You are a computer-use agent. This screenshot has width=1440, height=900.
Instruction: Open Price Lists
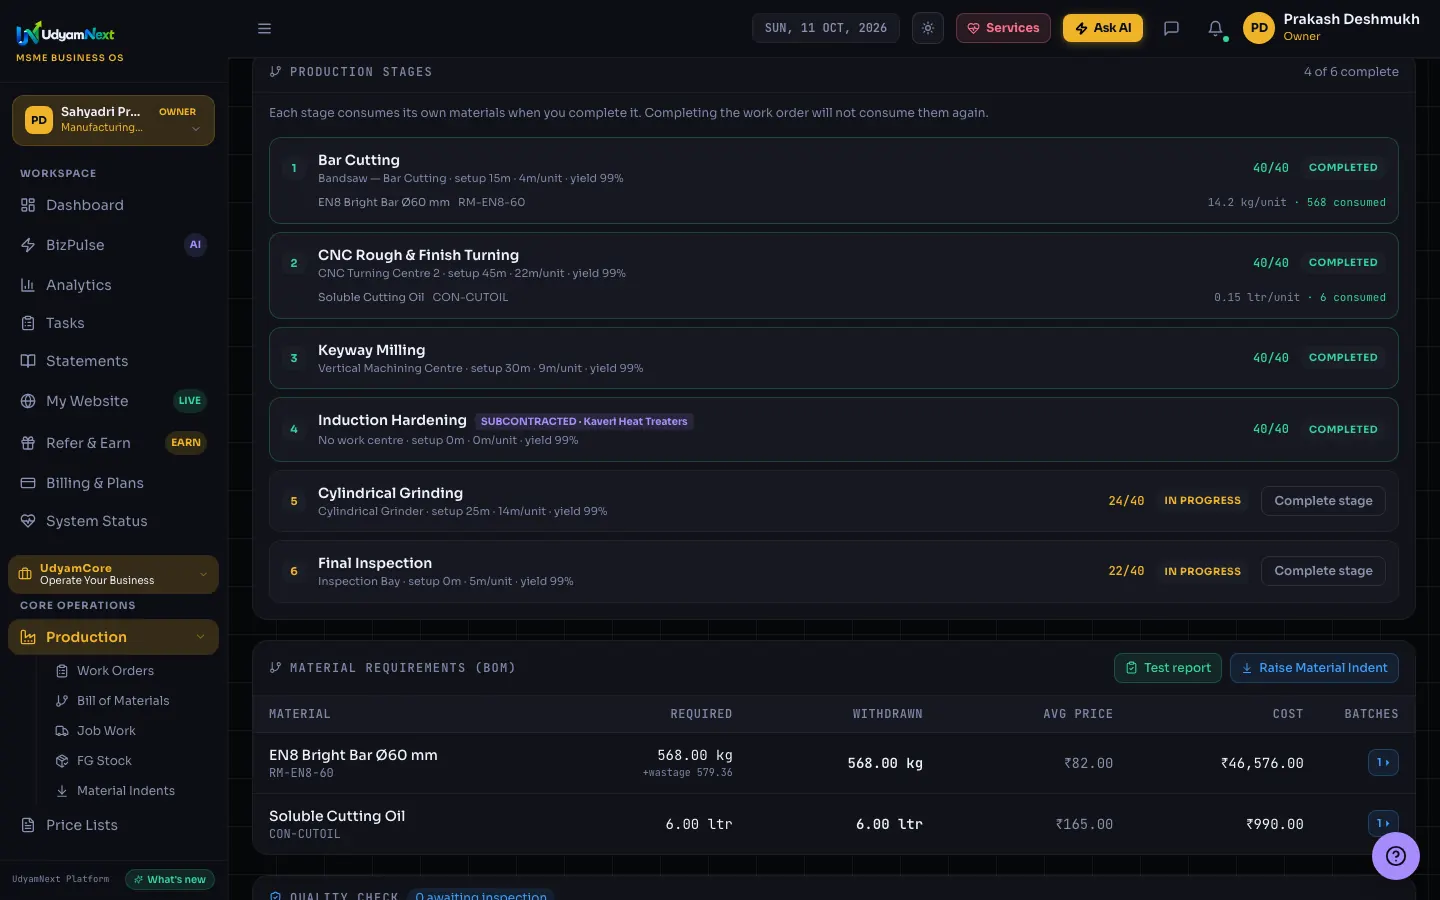pyautogui.click(x=113, y=825)
